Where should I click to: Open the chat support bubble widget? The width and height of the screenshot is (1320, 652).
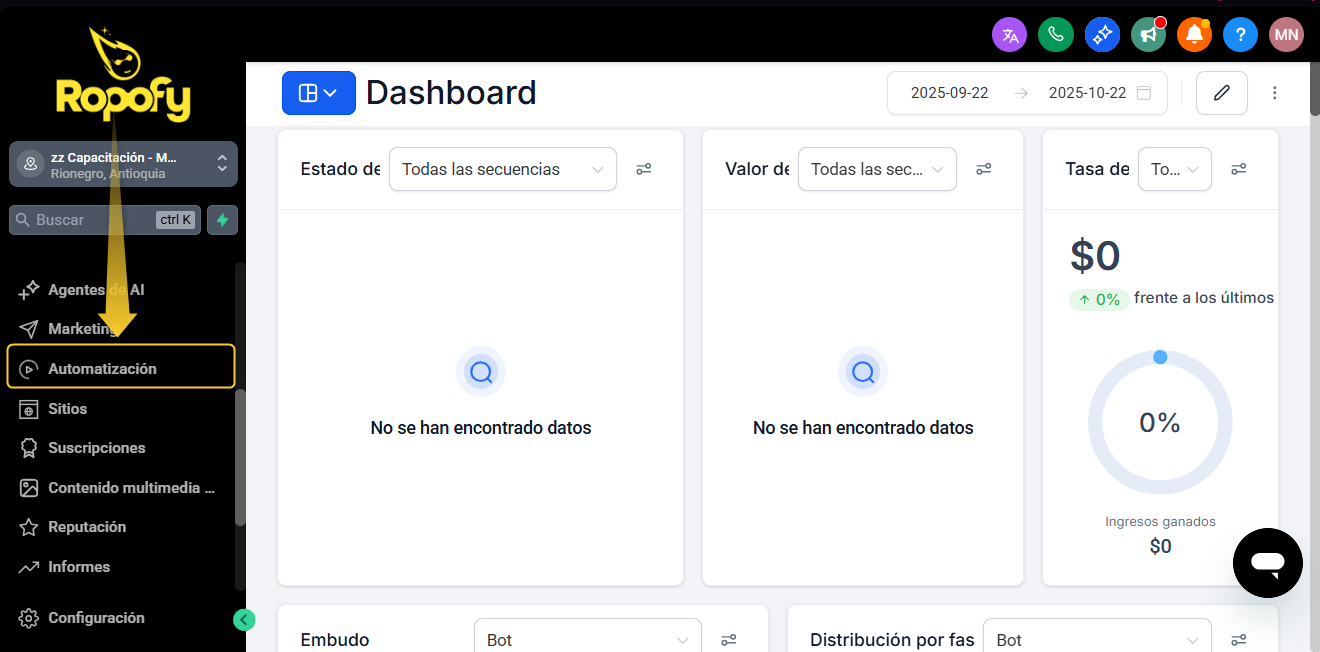point(1267,563)
